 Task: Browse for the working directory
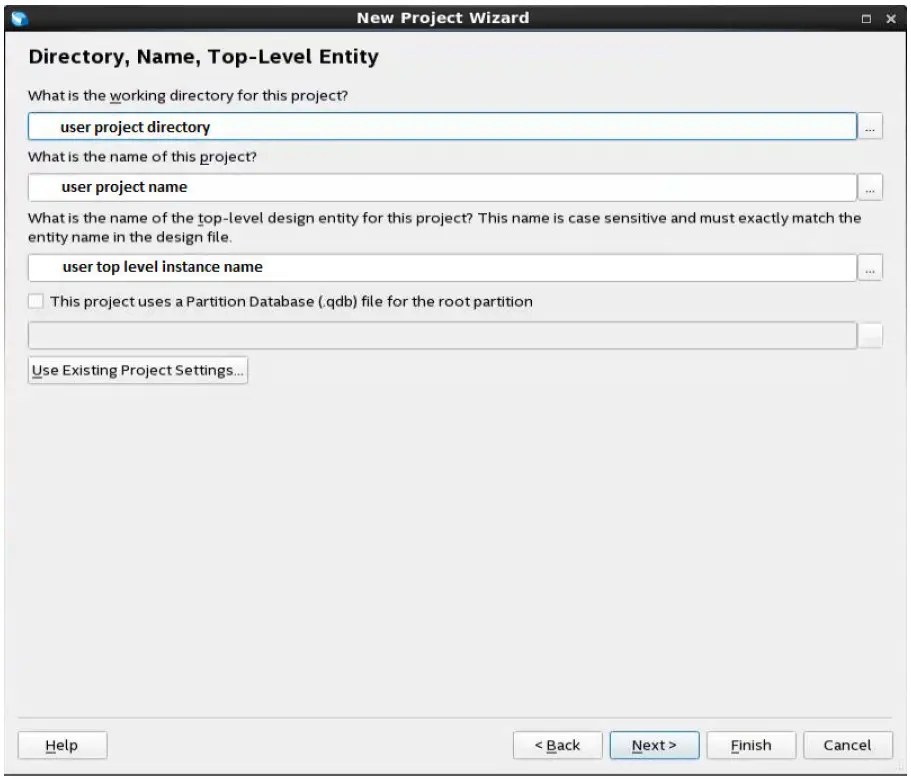pos(870,127)
